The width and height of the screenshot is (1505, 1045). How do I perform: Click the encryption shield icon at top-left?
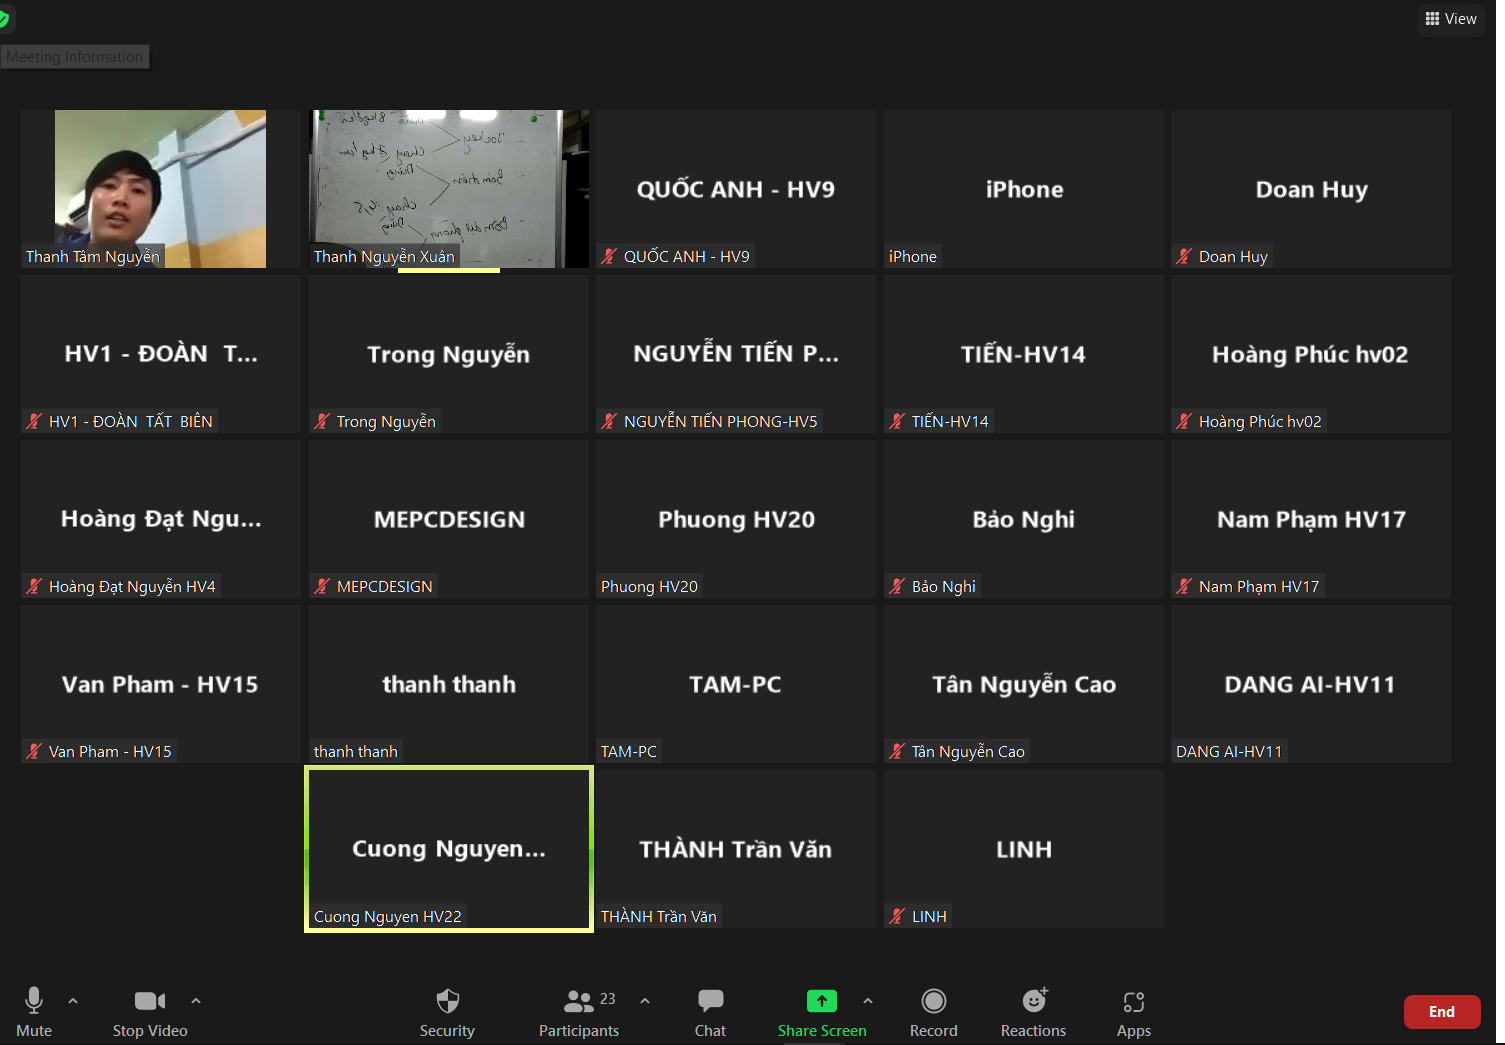[4, 19]
